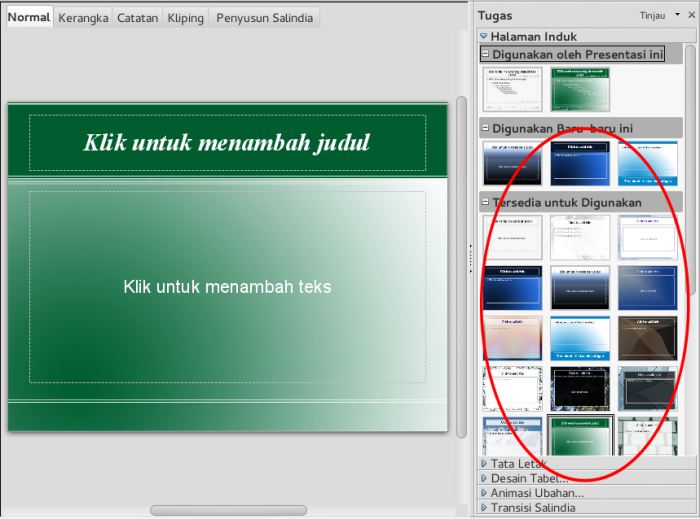Screen dimensions: 700x519
Task: Click the Tugas panel title
Action: (495, 16)
